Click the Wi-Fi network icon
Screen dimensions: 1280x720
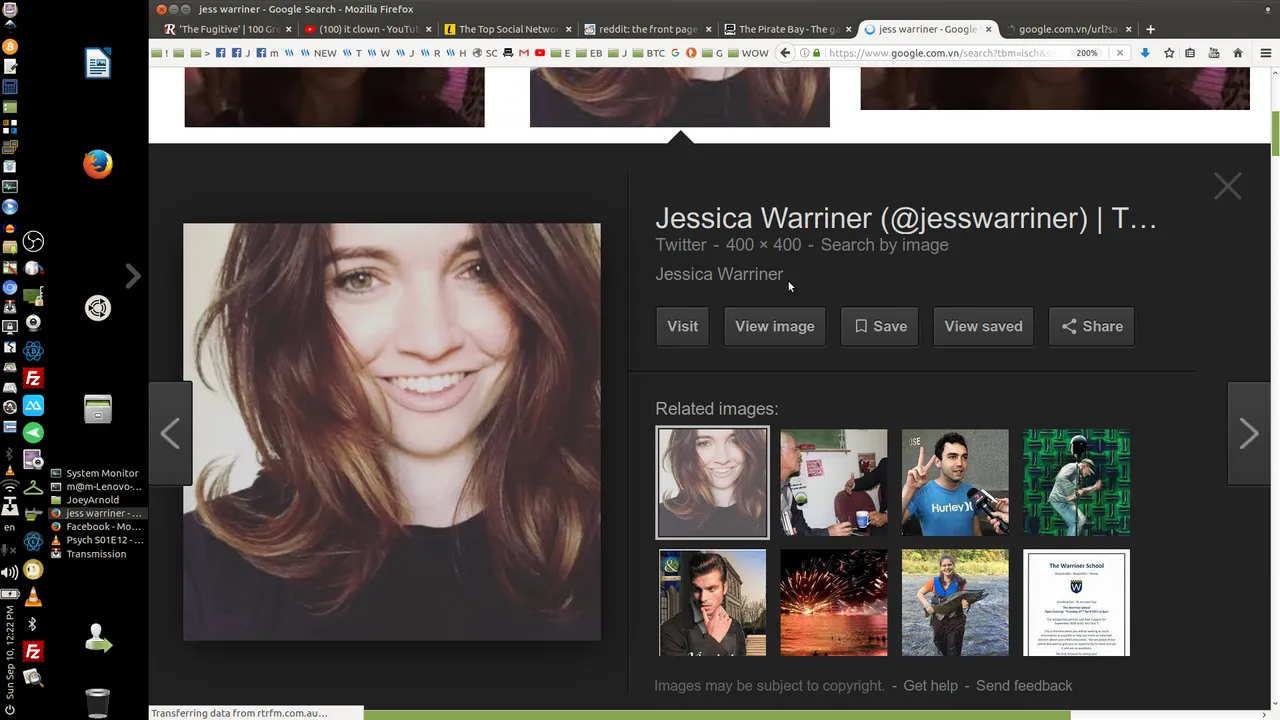pos(10,488)
